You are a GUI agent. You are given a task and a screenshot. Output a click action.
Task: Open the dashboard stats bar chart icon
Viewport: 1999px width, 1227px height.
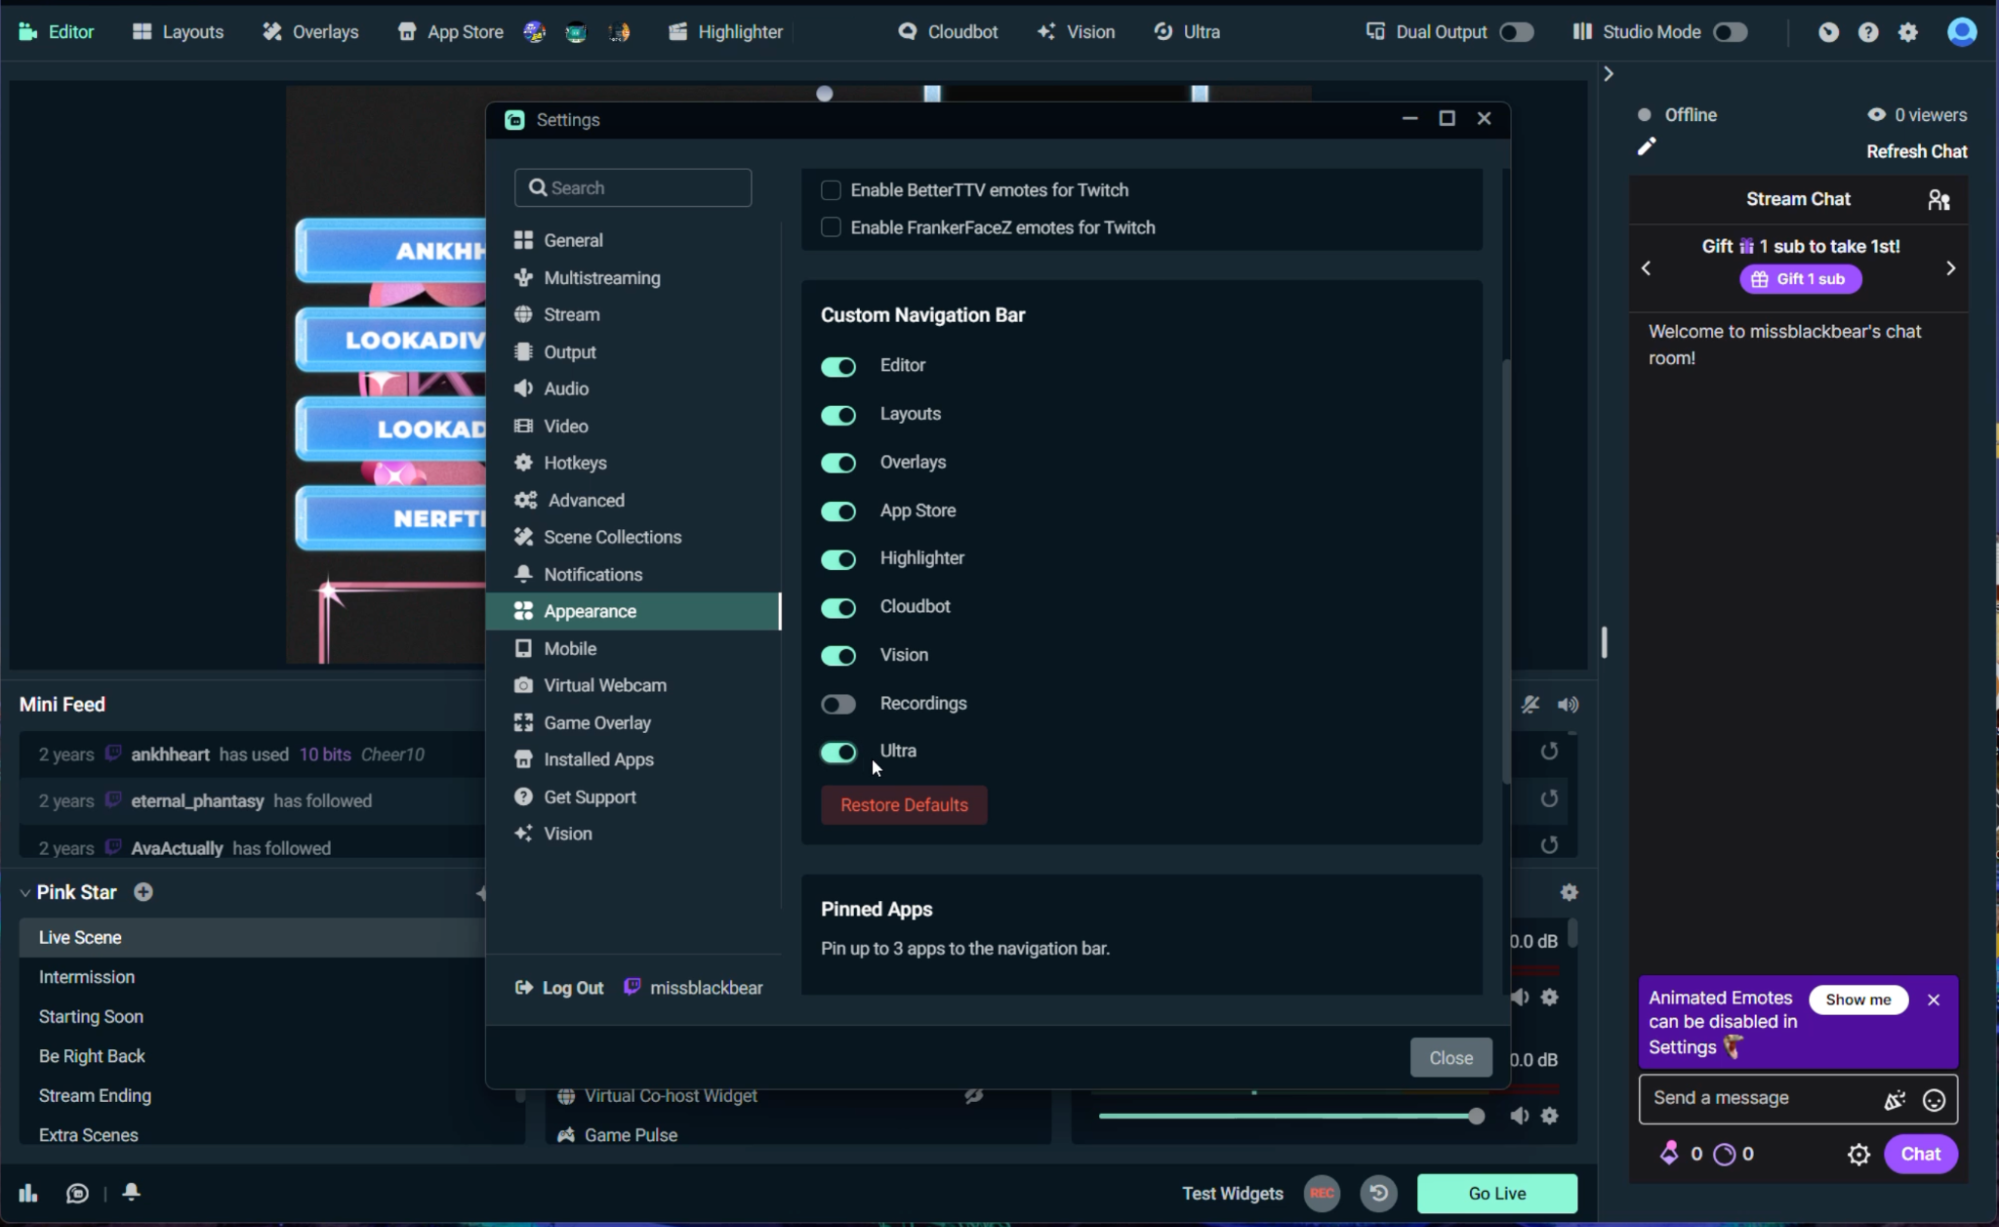(28, 1193)
